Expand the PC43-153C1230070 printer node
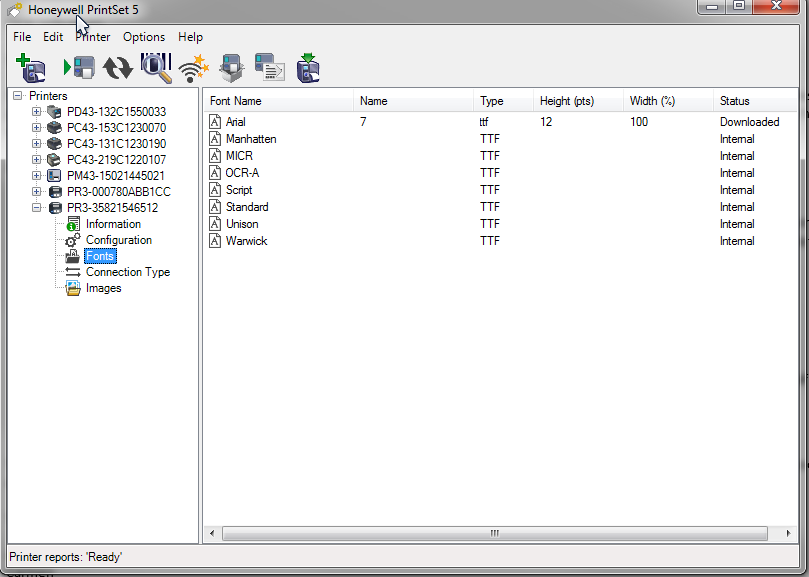Viewport: 809px width, 577px height. coord(36,127)
